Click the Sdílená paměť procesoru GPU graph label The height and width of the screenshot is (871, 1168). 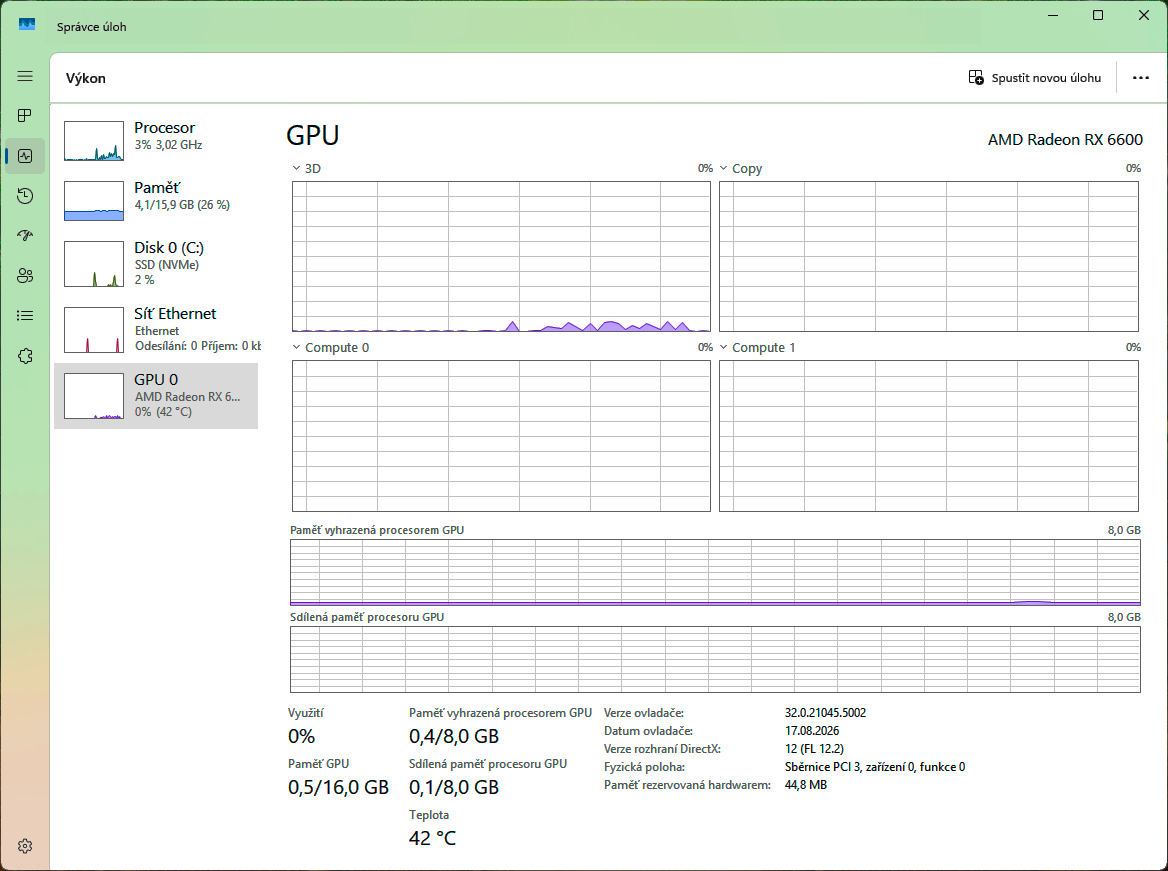(366, 617)
